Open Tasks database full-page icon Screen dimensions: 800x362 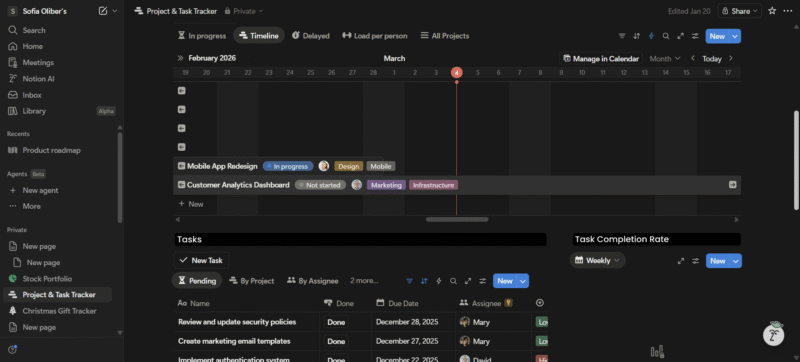click(468, 281)
